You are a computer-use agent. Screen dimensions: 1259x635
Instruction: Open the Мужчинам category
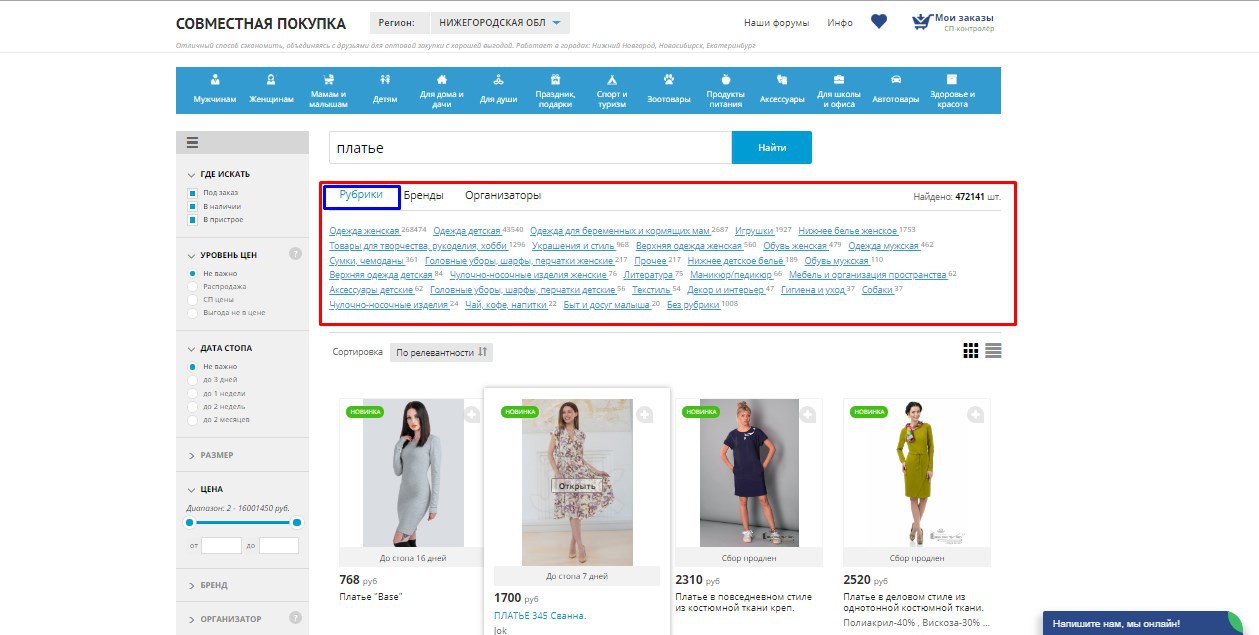[215, 90]
